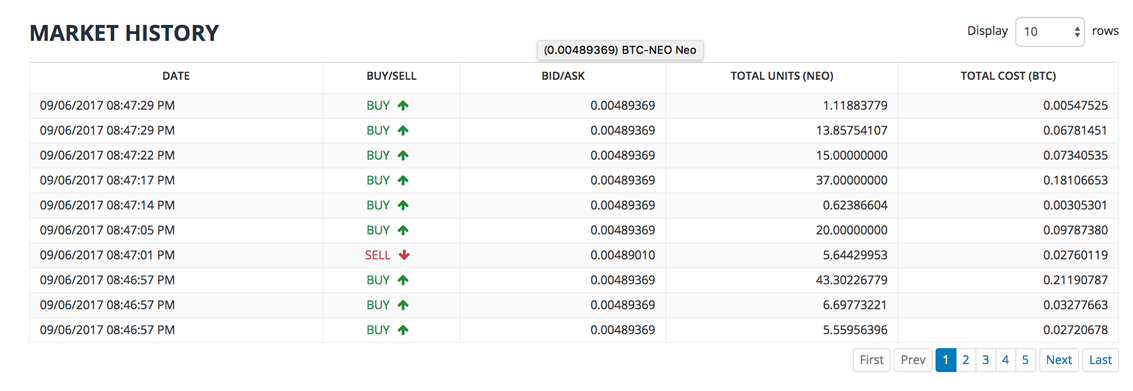Click total cost 0.02760119

tap(1075, 255)
